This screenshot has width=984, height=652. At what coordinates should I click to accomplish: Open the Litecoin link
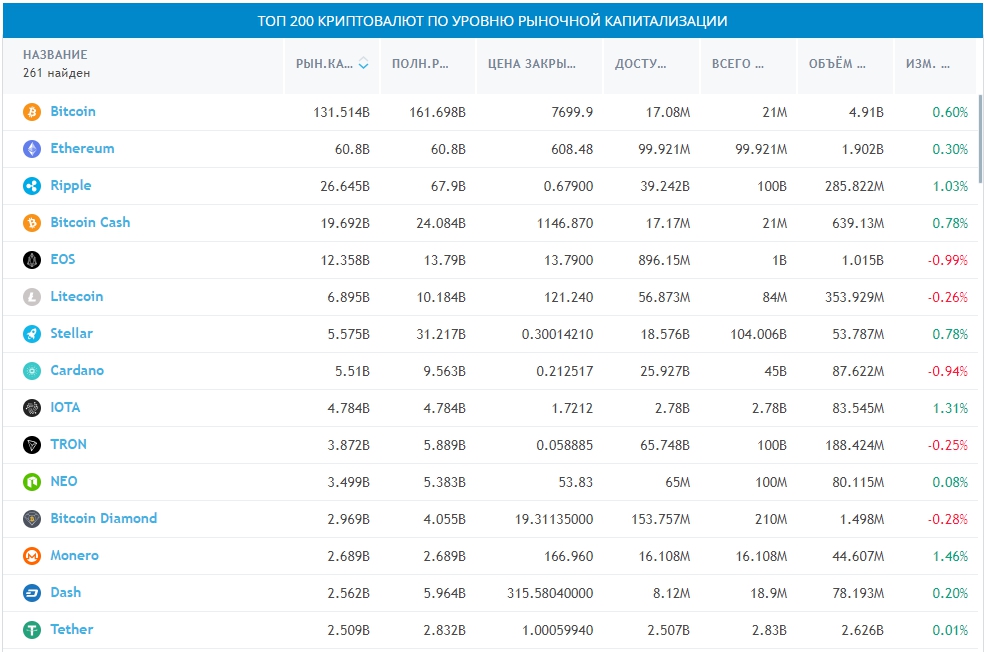click(x=77, y=296)
